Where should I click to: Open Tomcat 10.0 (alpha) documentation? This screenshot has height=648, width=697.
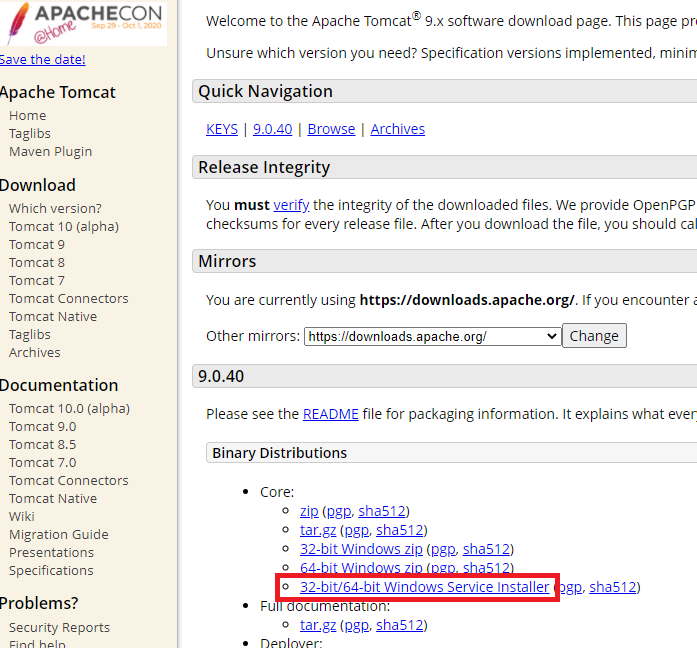click(x=69, y=408)
